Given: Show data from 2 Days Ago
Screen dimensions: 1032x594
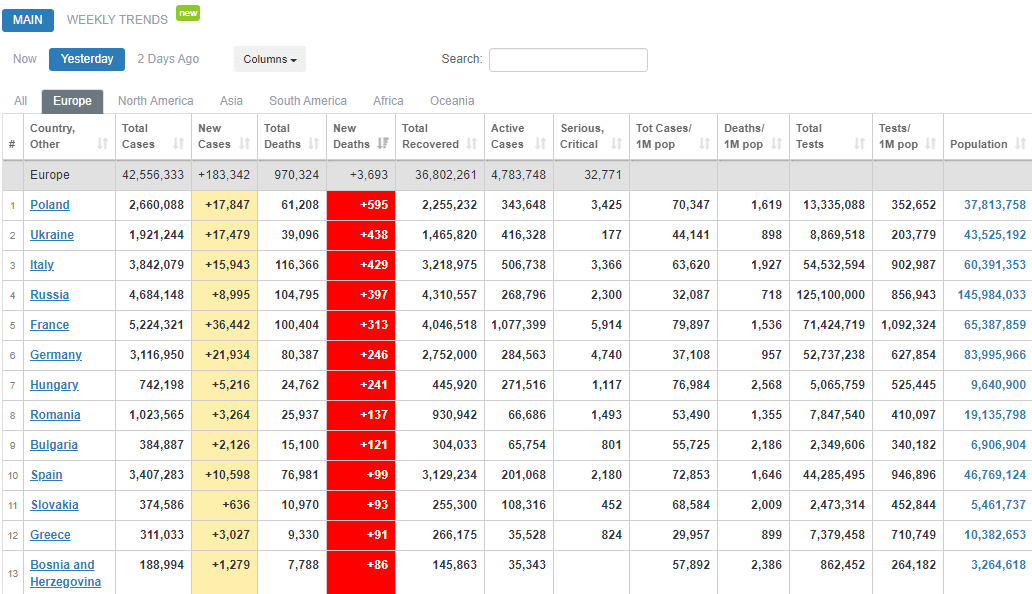Looking at the screenshot, I should tap(168, 59).
